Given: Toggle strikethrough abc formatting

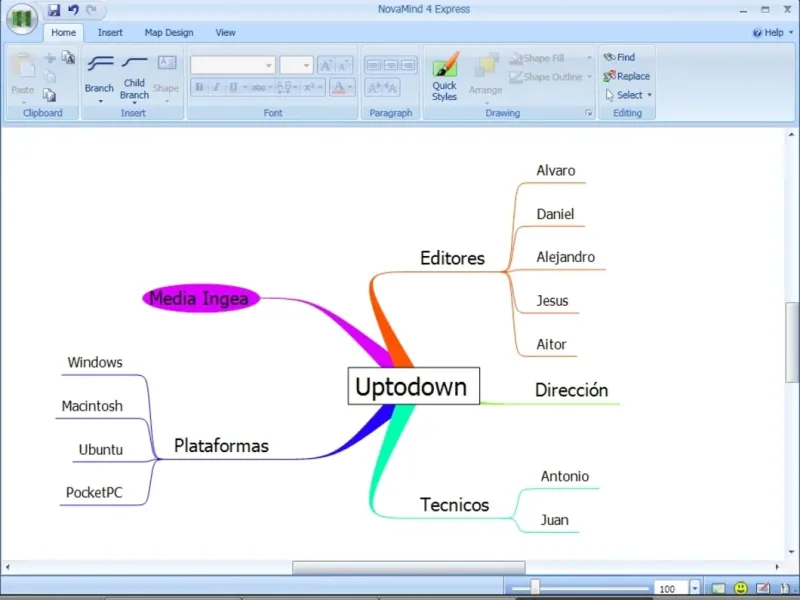Looking at the screenshot, I should [x=258, y=87].
